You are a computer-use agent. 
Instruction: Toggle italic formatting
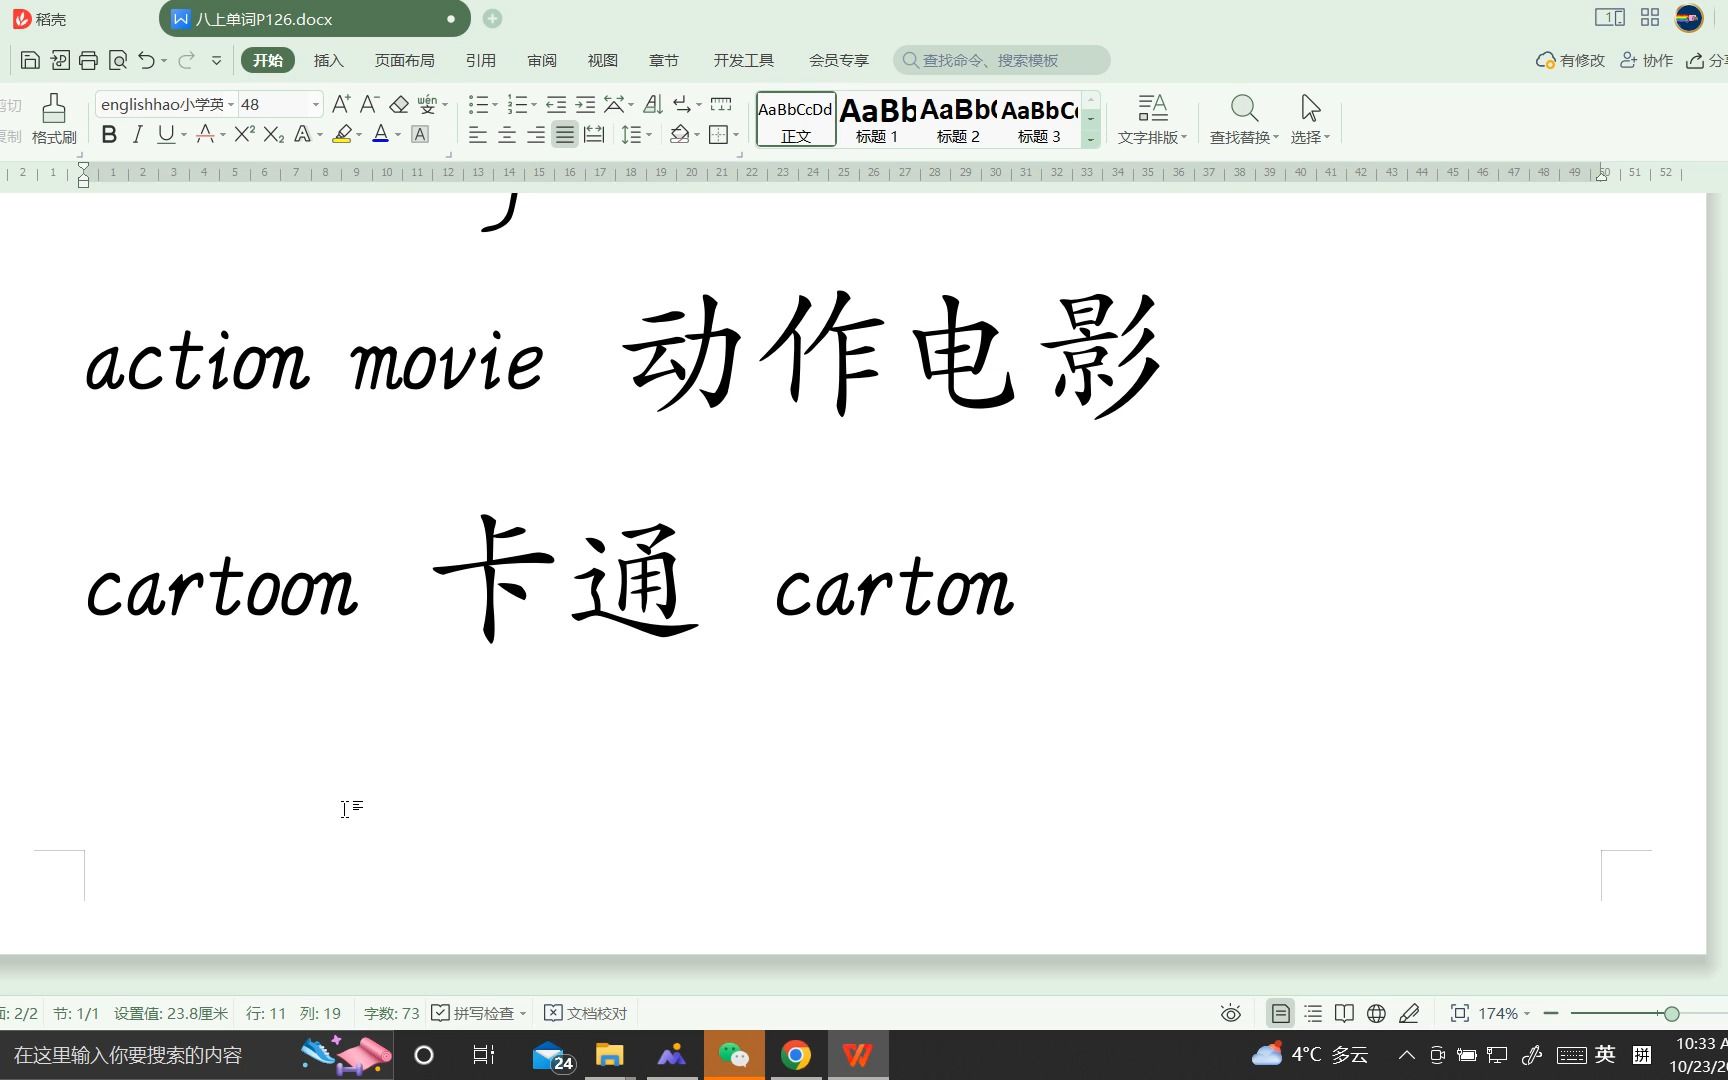(x=138, y=134)
